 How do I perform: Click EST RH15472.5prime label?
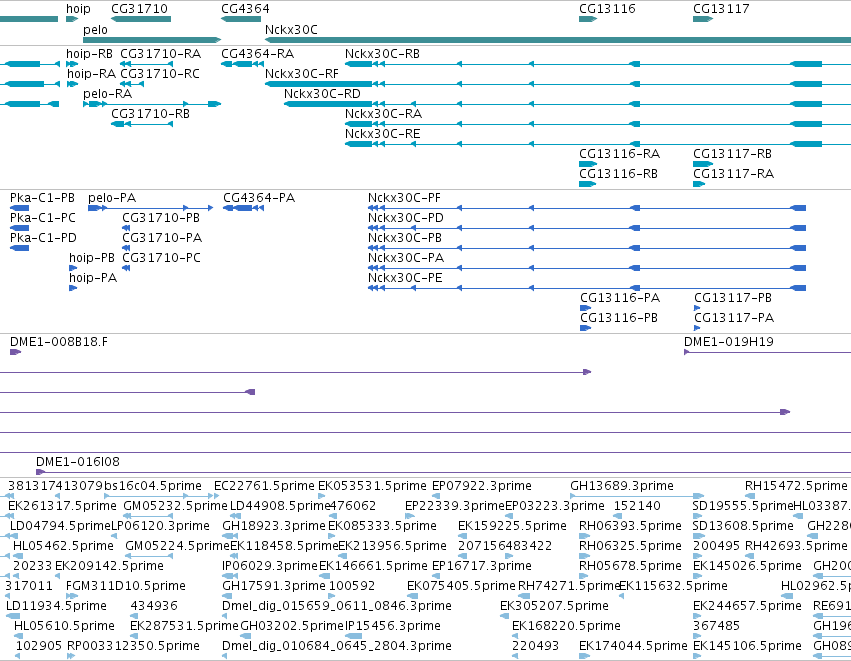pos(796,486)
